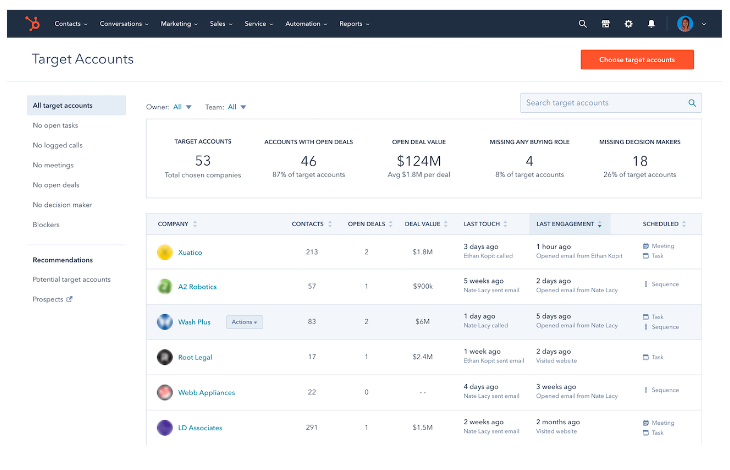Open the Xuatico company link
Image resolution: width=730 pixels, height=470 pixels.
[x=190, y=252]
